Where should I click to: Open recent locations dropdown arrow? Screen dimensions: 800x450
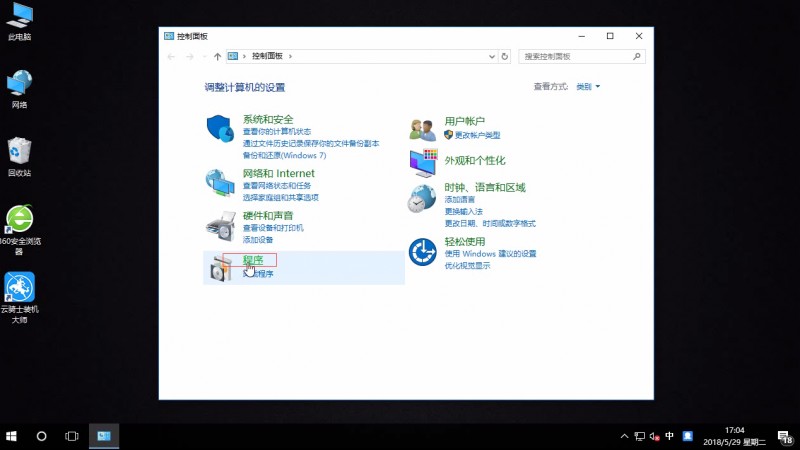pyautogui.click(x=204, y=57)
